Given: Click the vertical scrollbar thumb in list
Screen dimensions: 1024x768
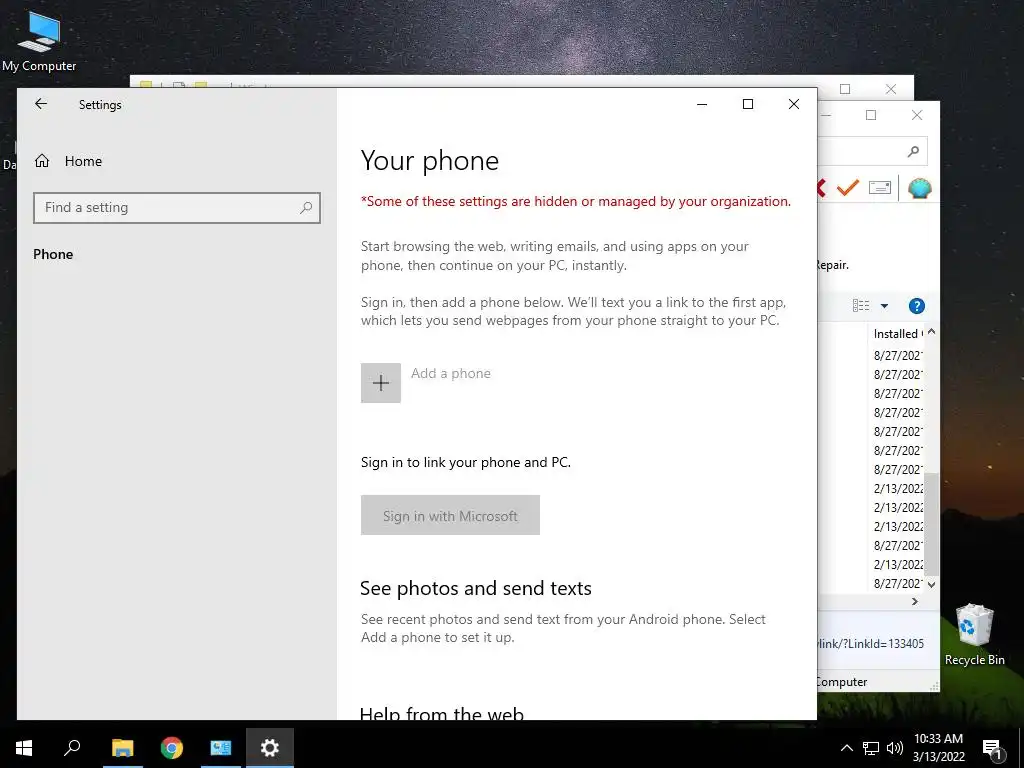Looking at the screenshot, I should (x=932, y=524).
